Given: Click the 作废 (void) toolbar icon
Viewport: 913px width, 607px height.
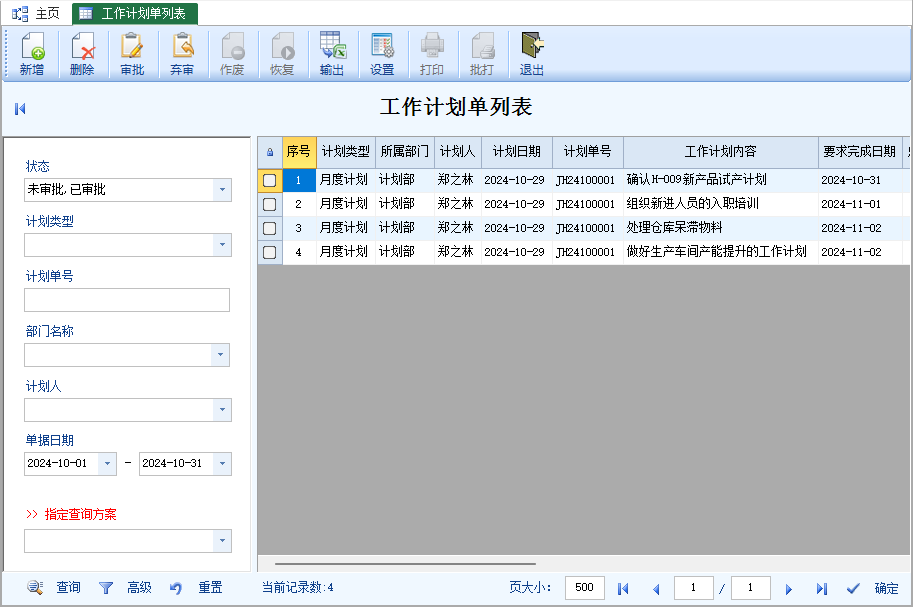Looking at the screenshot, I should pos(232,54).
